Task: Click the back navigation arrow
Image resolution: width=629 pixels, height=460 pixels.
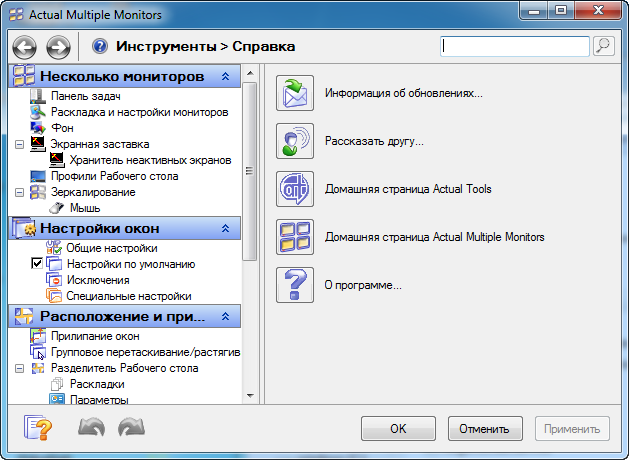Action: [25, 47]
